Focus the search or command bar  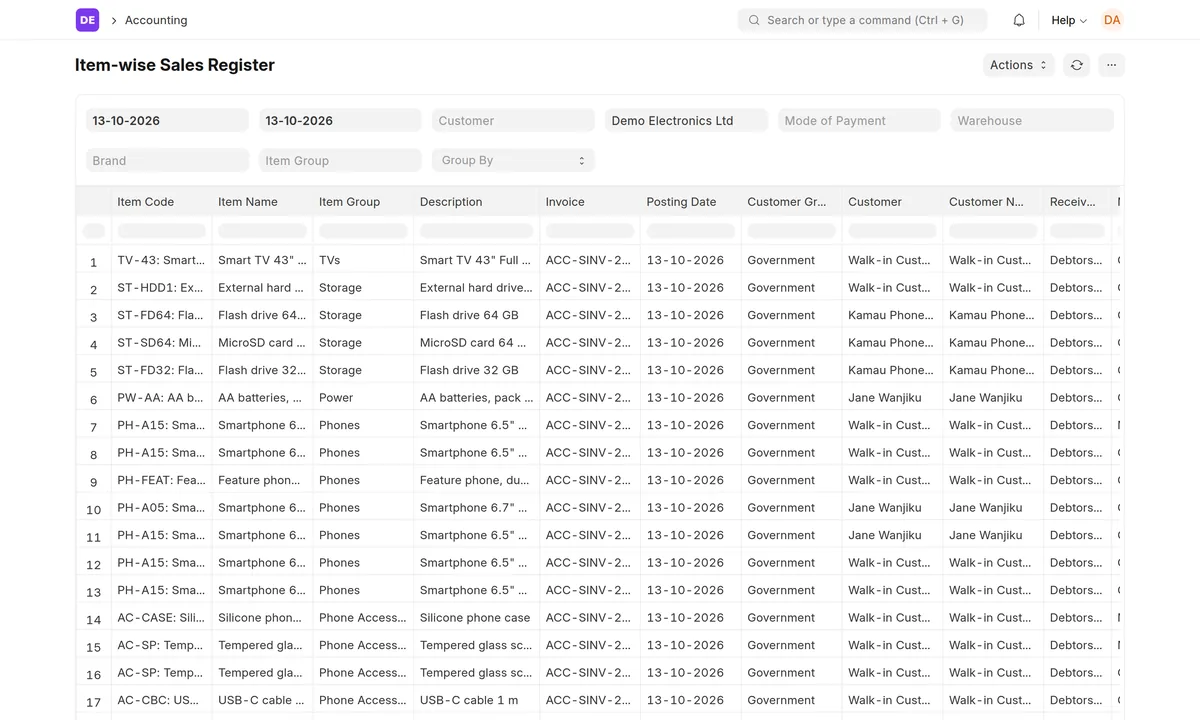[862, 20]
